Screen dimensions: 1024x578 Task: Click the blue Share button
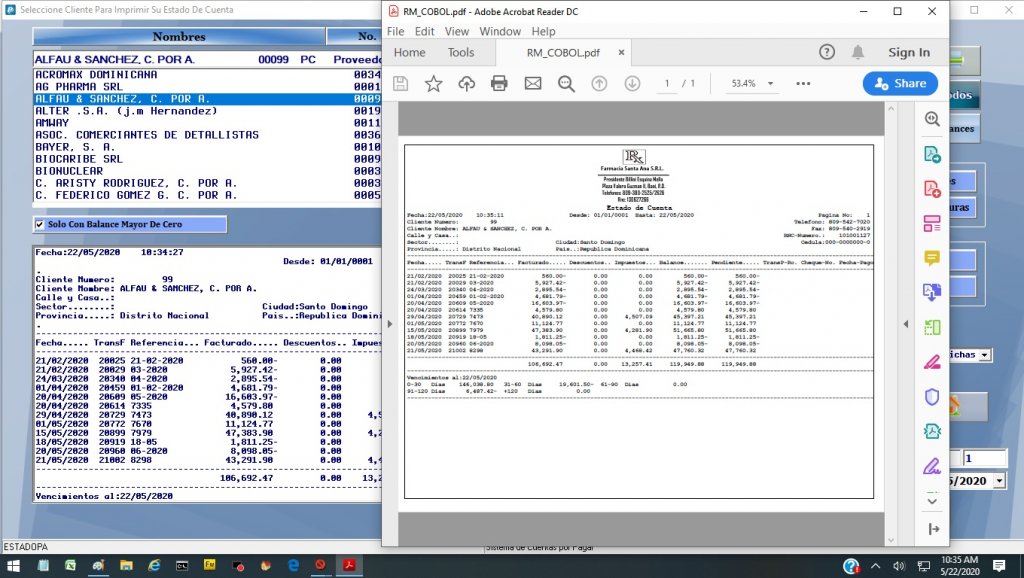[x=900, y=84]
